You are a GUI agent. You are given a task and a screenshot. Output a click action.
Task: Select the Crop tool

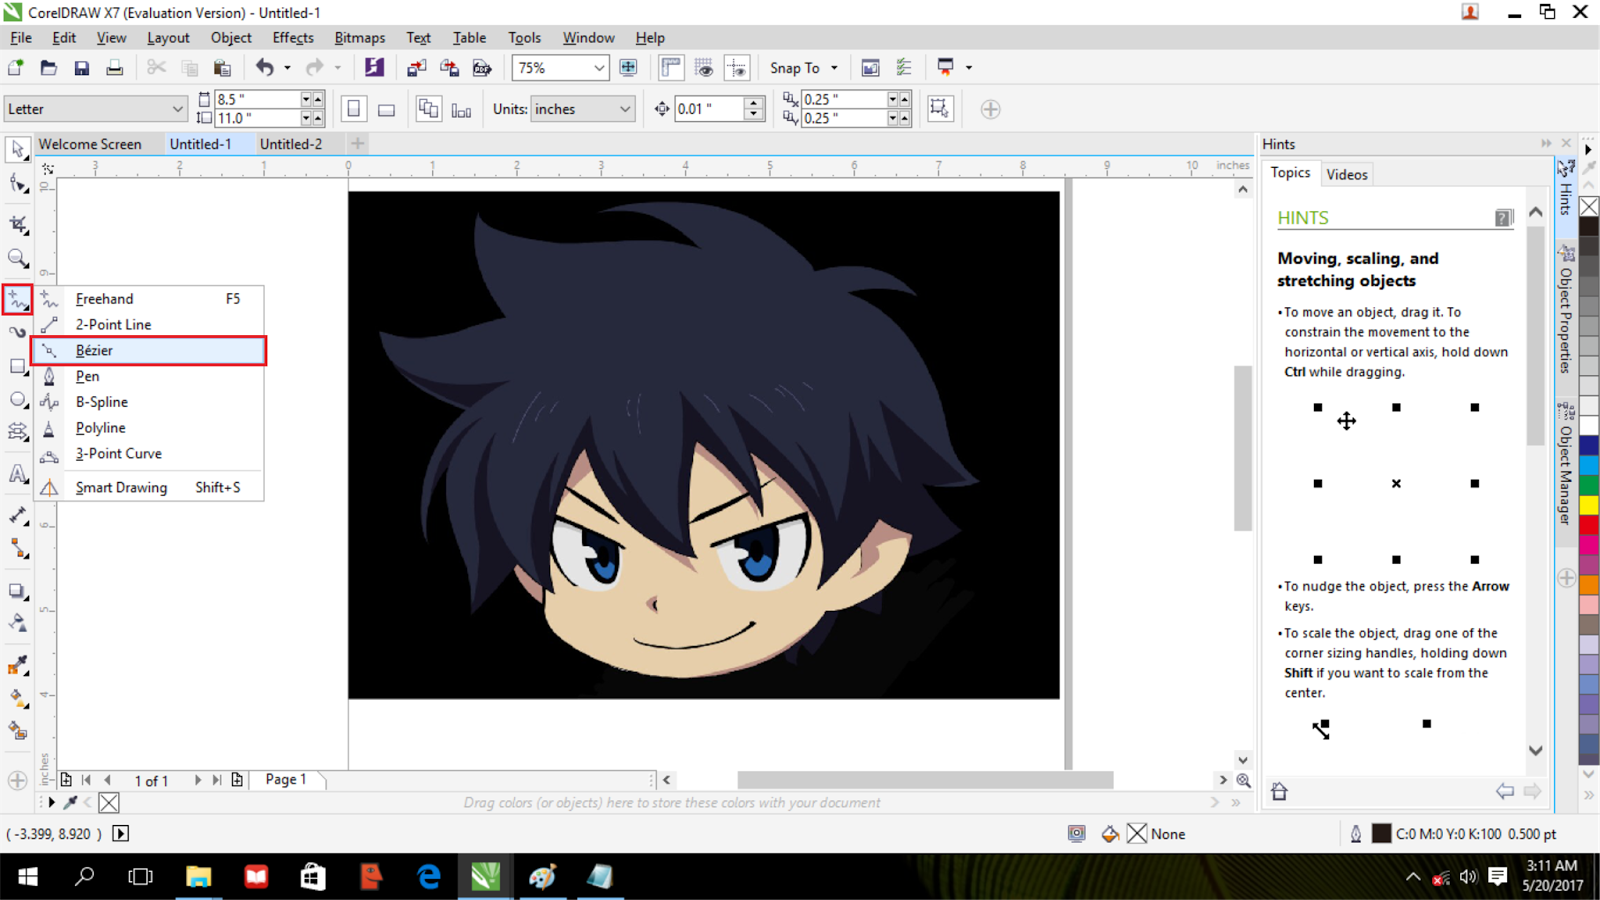[16, 224]
